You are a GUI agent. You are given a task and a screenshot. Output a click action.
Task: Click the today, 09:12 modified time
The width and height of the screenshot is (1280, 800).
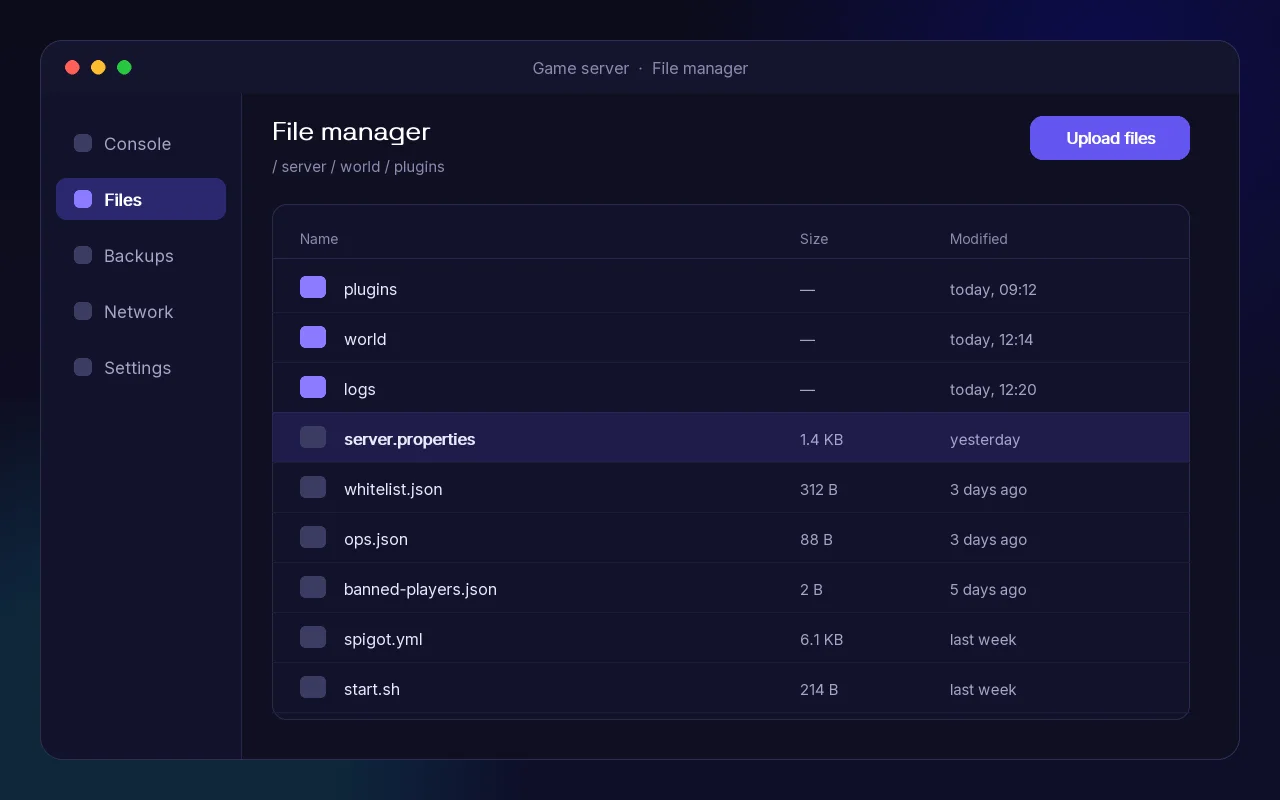pyautogui.click(x=993, y=289)
